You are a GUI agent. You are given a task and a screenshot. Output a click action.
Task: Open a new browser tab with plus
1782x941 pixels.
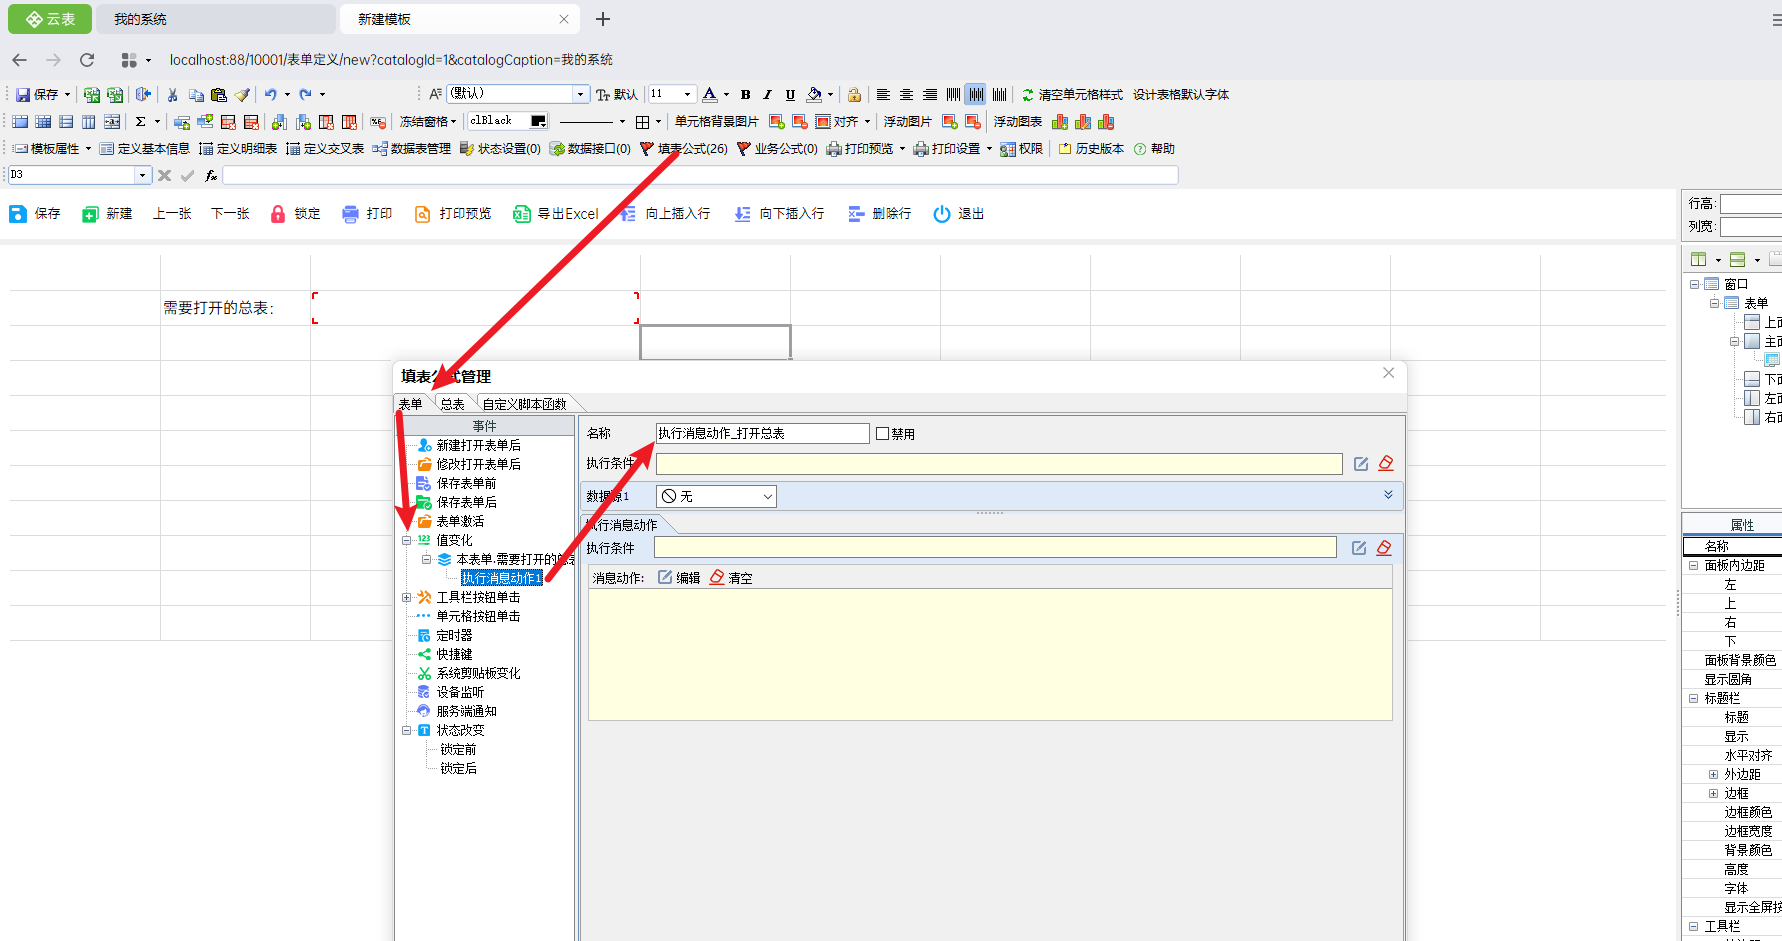pyautogui.click(x=603, y=19)
